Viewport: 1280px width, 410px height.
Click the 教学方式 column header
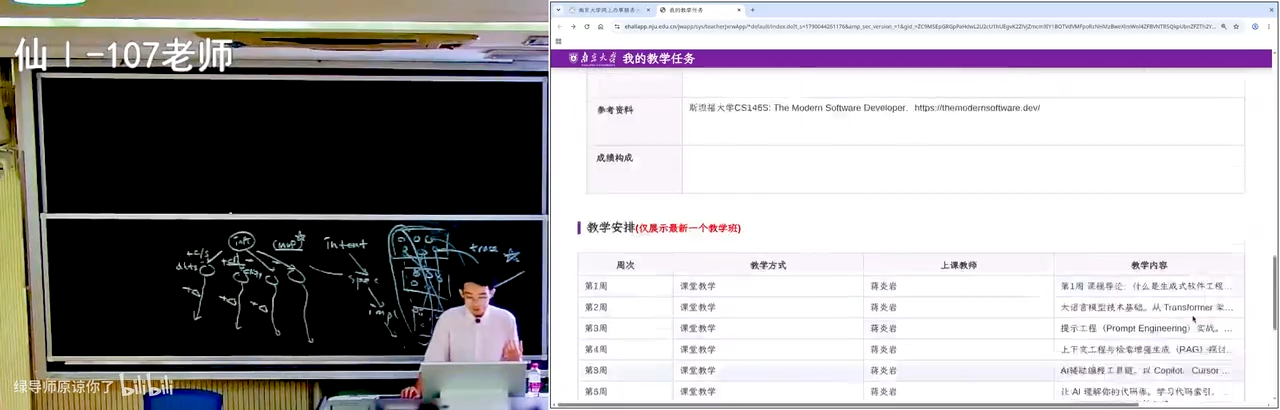pyautogui.click(x=768, y=265)
